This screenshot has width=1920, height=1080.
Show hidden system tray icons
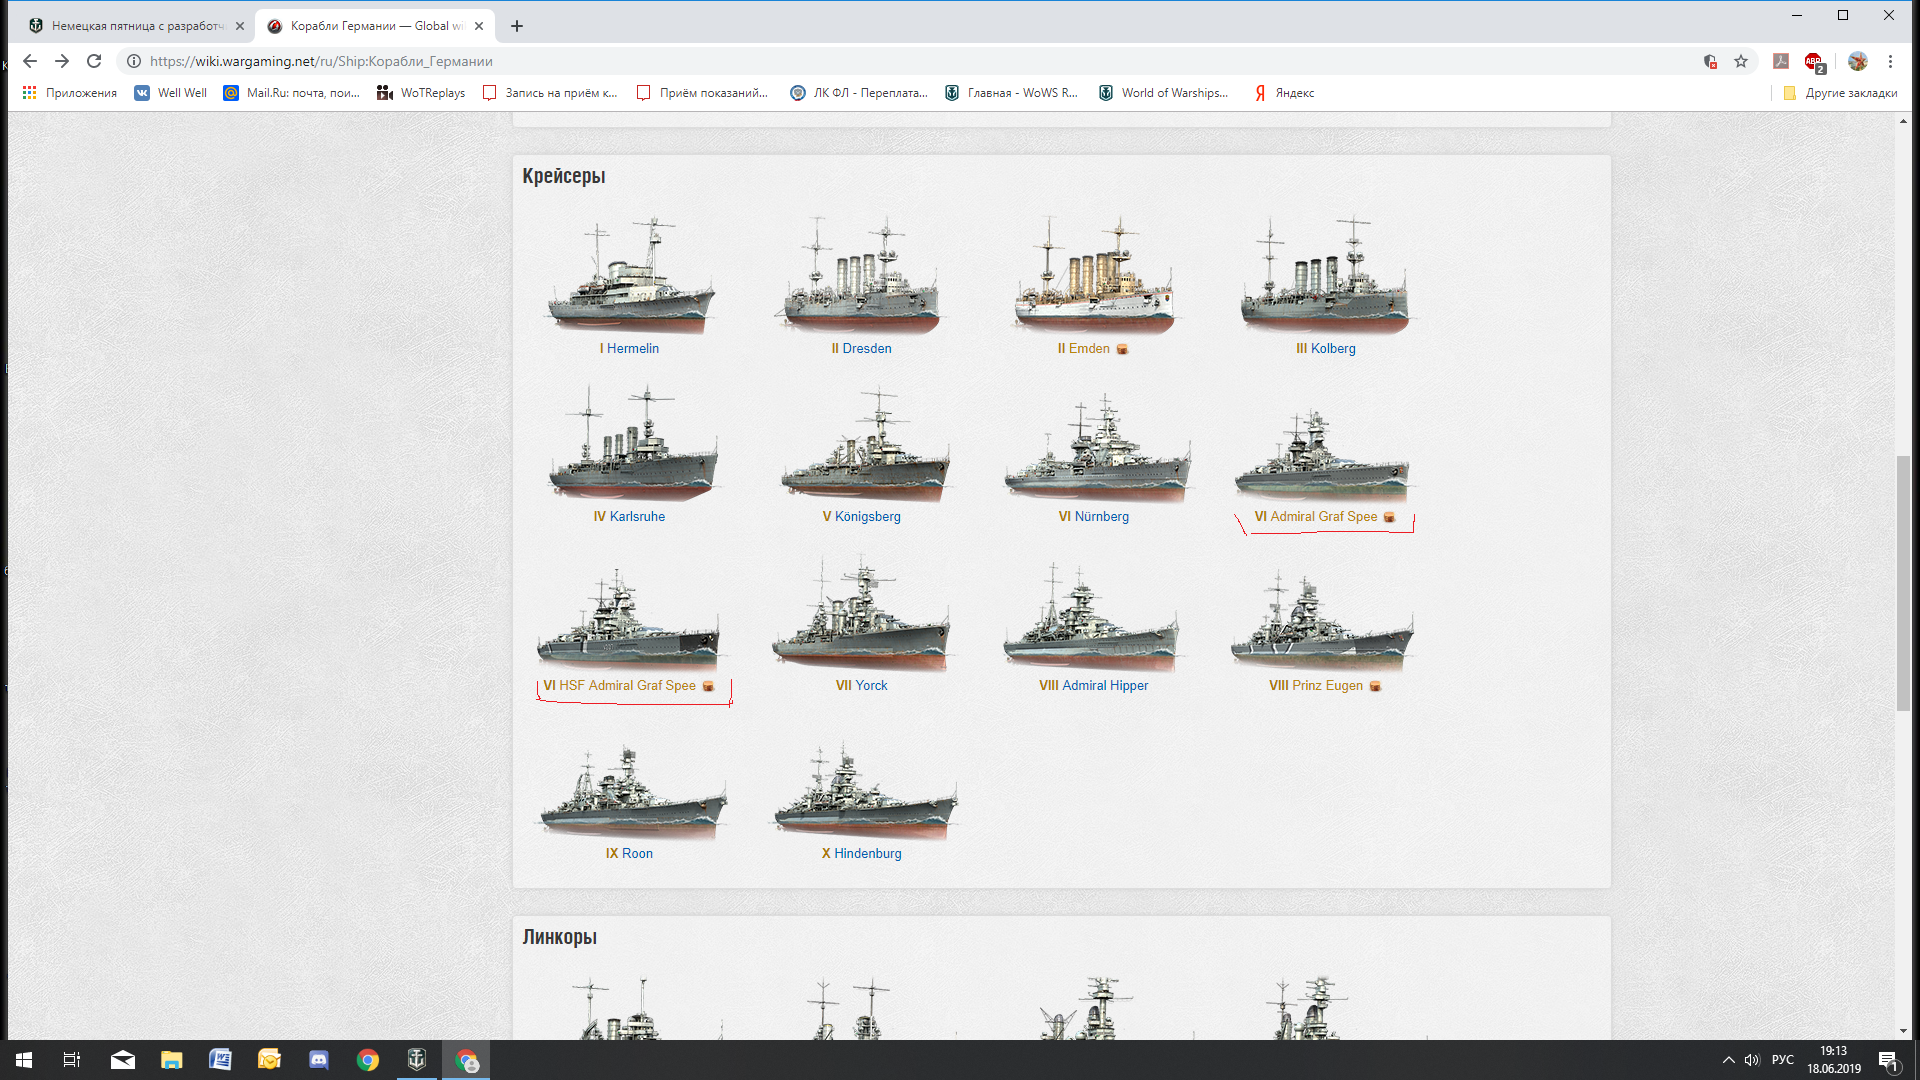[x=1728, y=1059]
